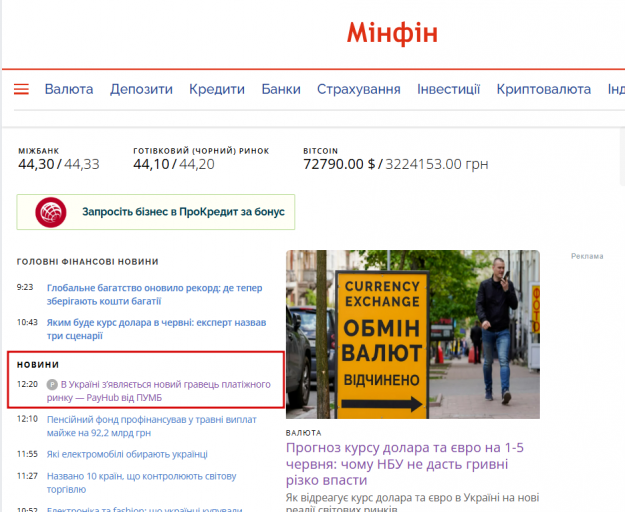
Task: Open news about PayHub від ПУМБ
Action: coord(159,391)
